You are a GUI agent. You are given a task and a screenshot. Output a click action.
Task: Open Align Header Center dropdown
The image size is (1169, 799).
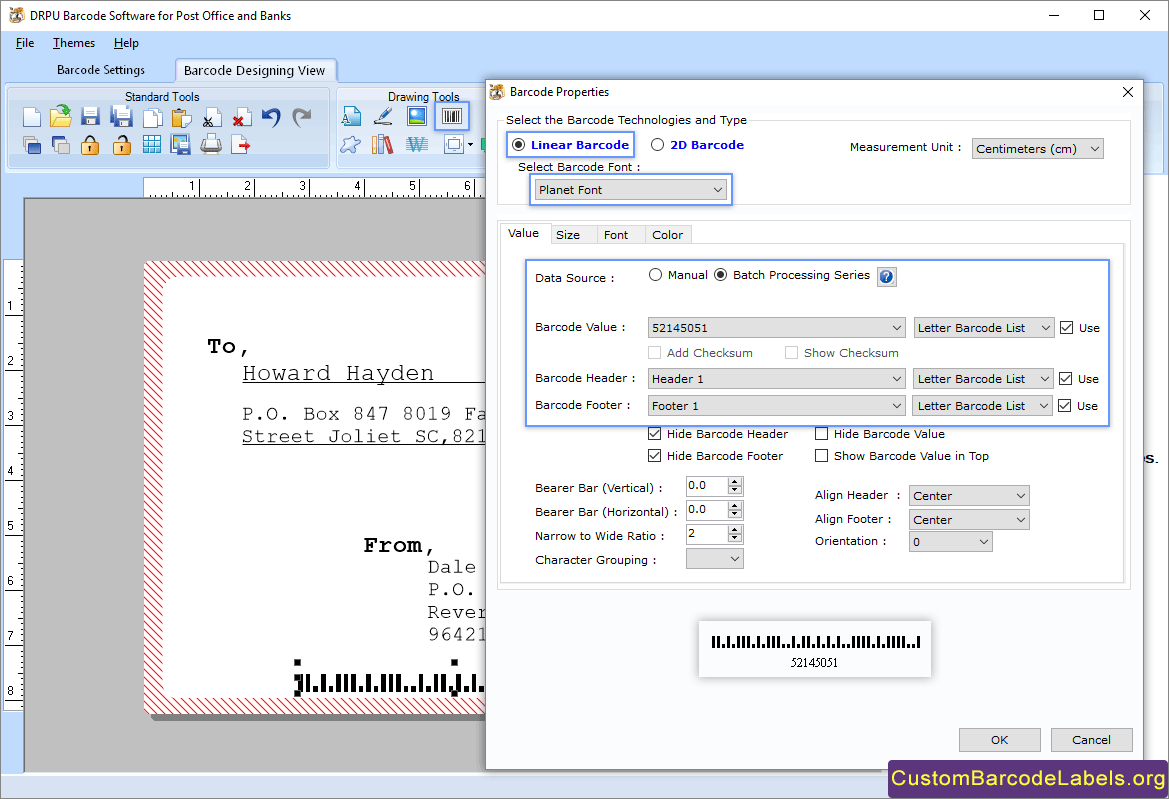[969, 496]
